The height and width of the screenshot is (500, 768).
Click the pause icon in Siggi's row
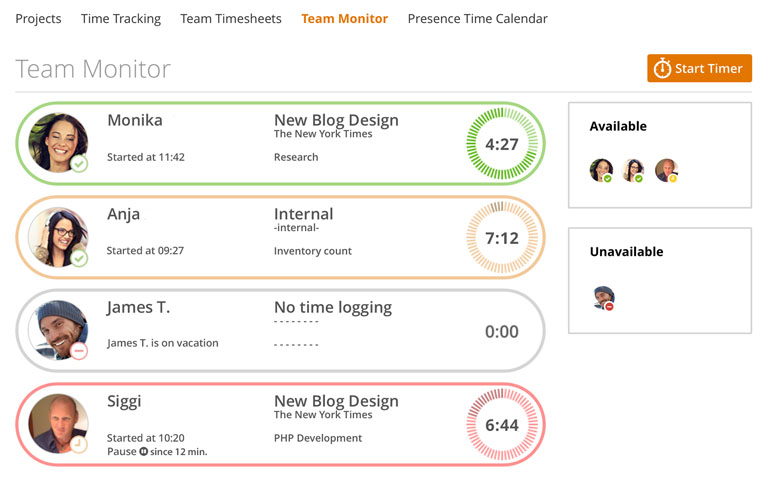click(144, 452)
